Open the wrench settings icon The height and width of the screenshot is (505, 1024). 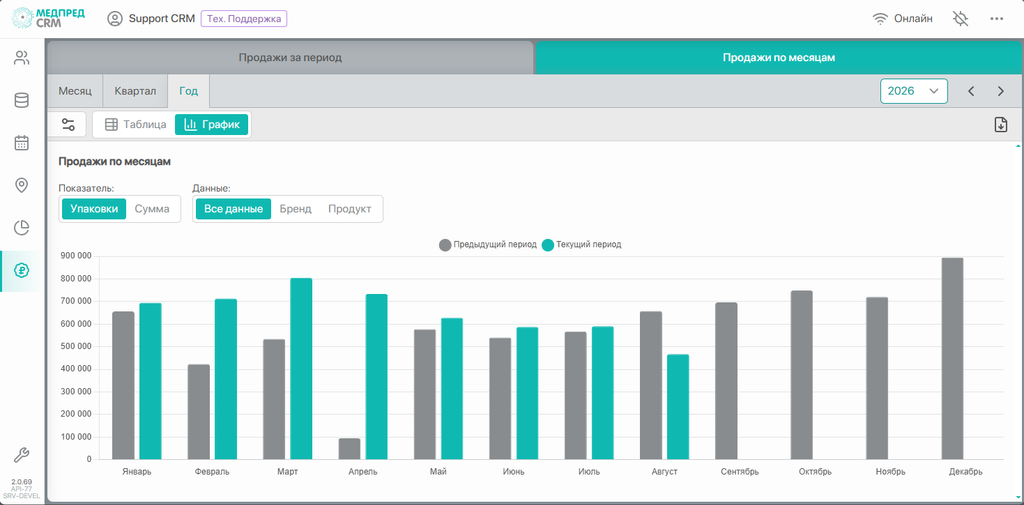click(22, 455)
